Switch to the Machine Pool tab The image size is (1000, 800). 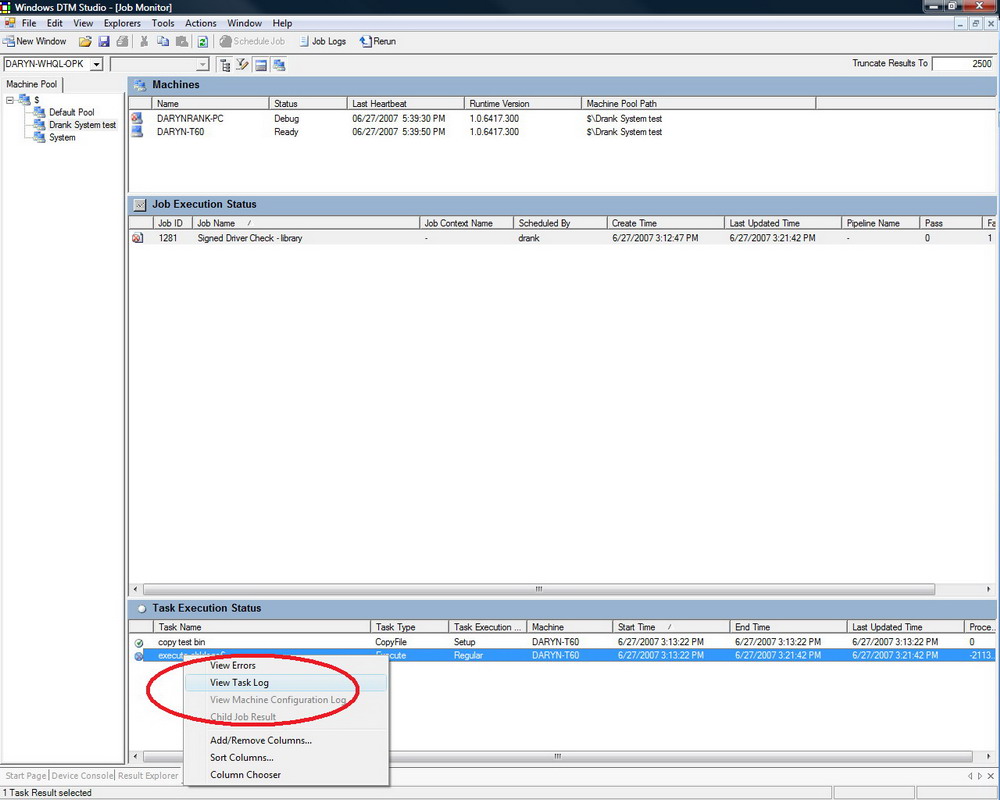point(32,84)
